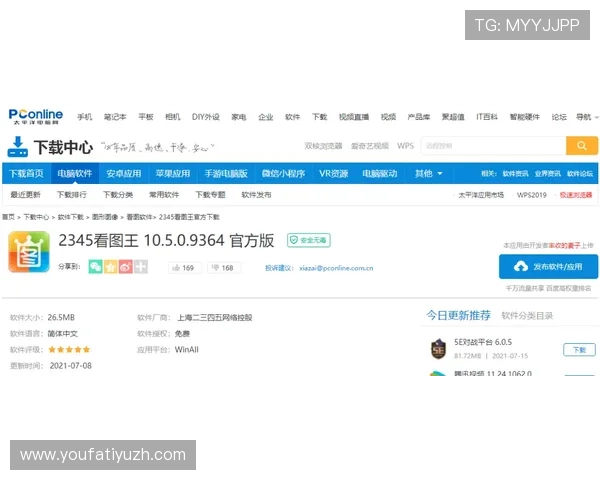Click 软件资讯 related link

tap(515, 174)
